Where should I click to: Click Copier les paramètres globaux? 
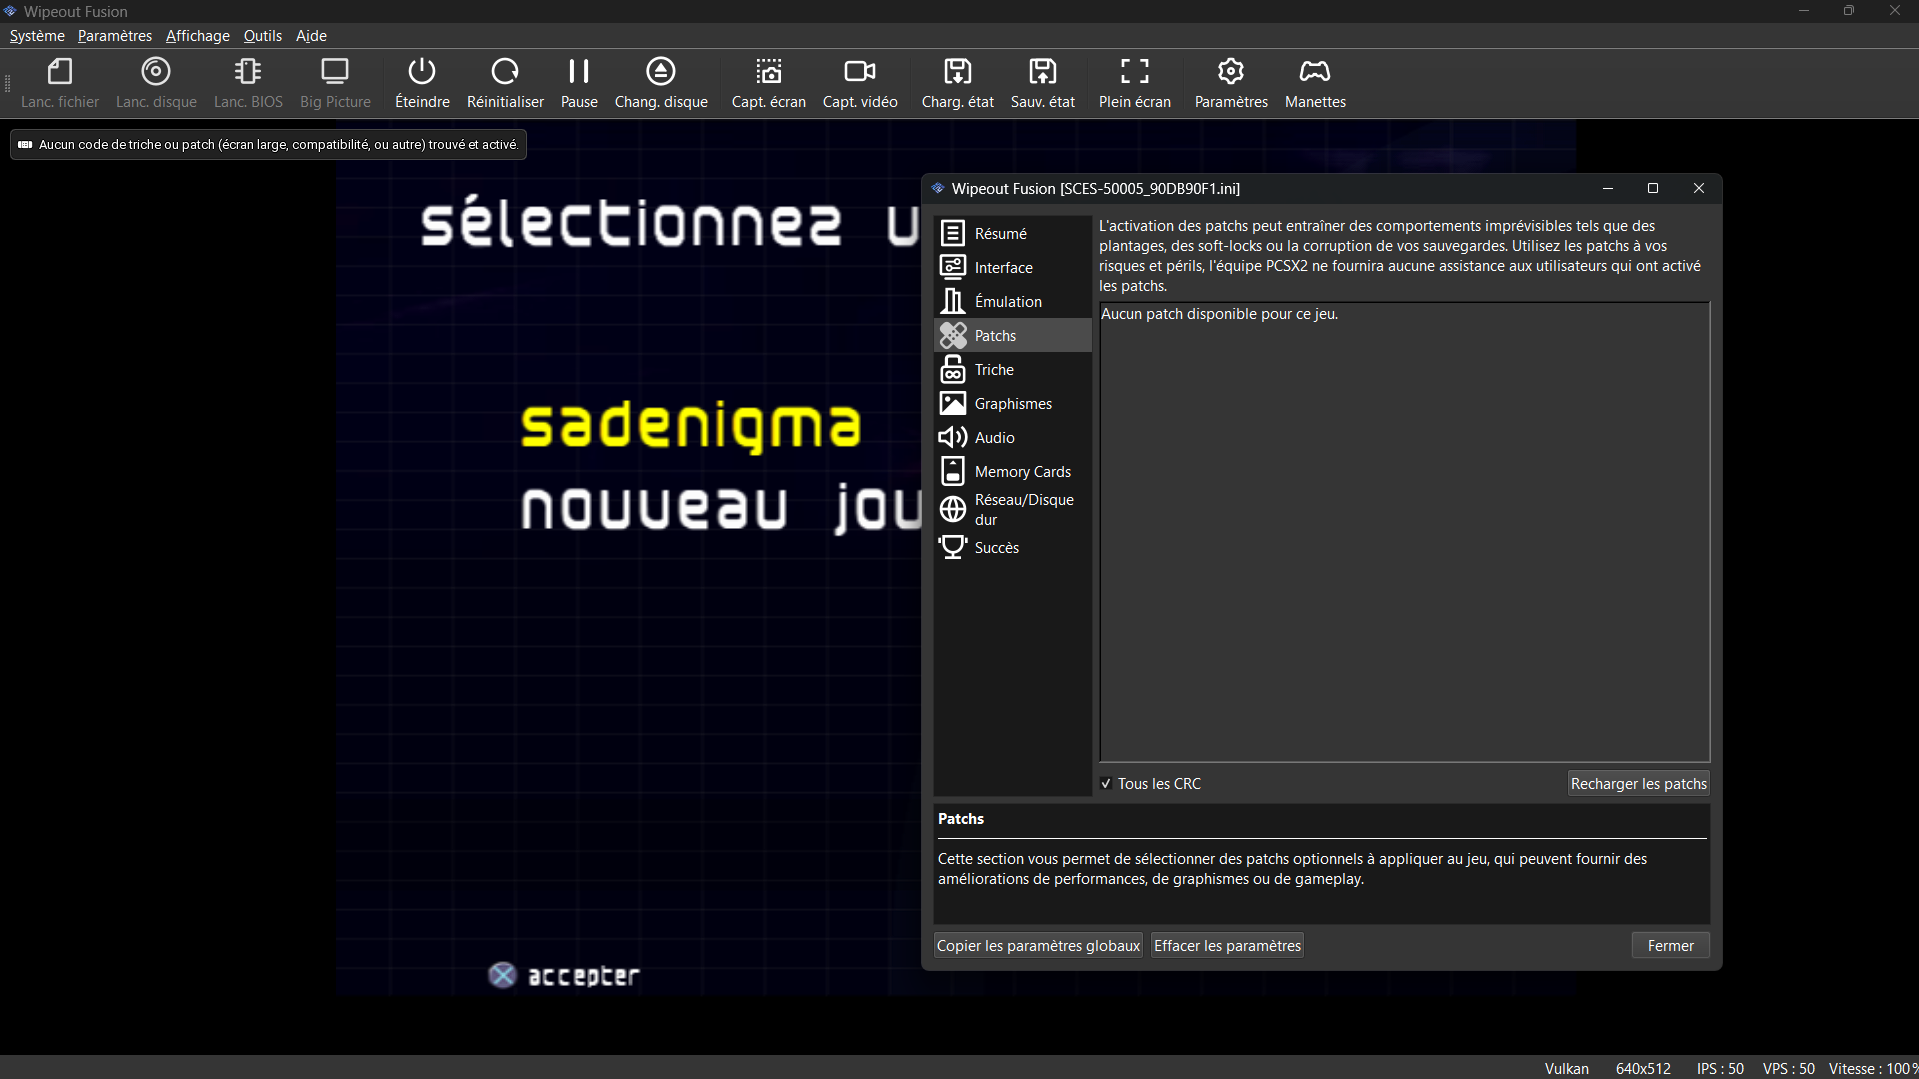(1038, 946)
